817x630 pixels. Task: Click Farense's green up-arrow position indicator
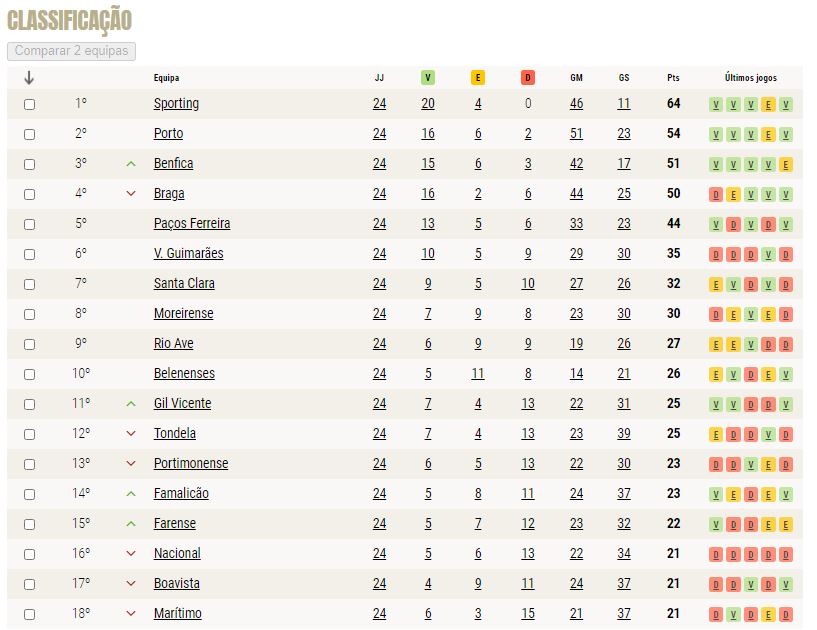[131, 524]
